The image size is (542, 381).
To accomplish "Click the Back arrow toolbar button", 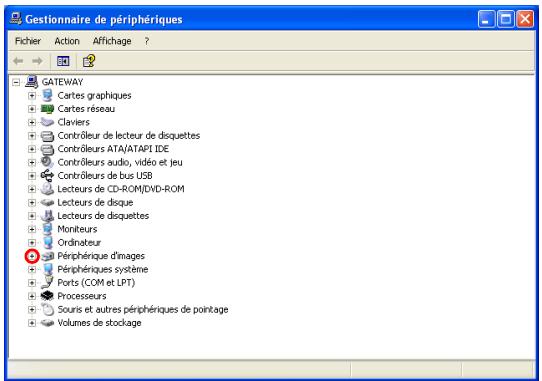I will coord(18,61).
